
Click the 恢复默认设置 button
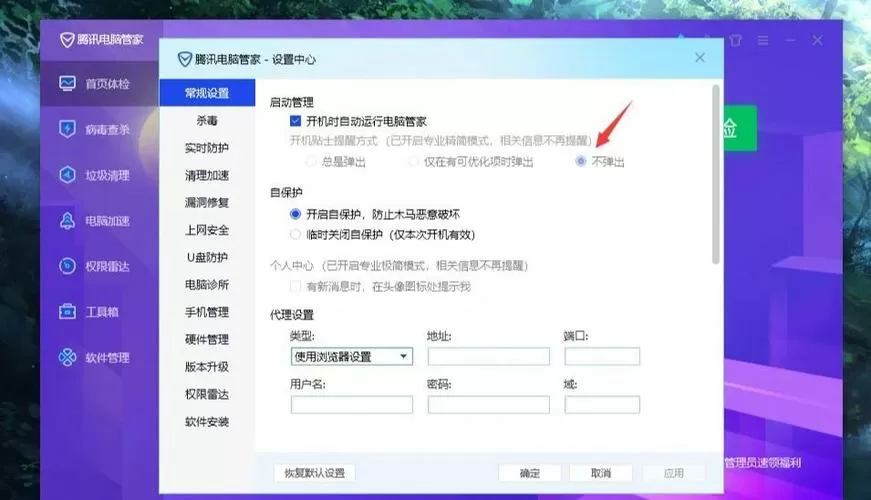click(314, 473)
